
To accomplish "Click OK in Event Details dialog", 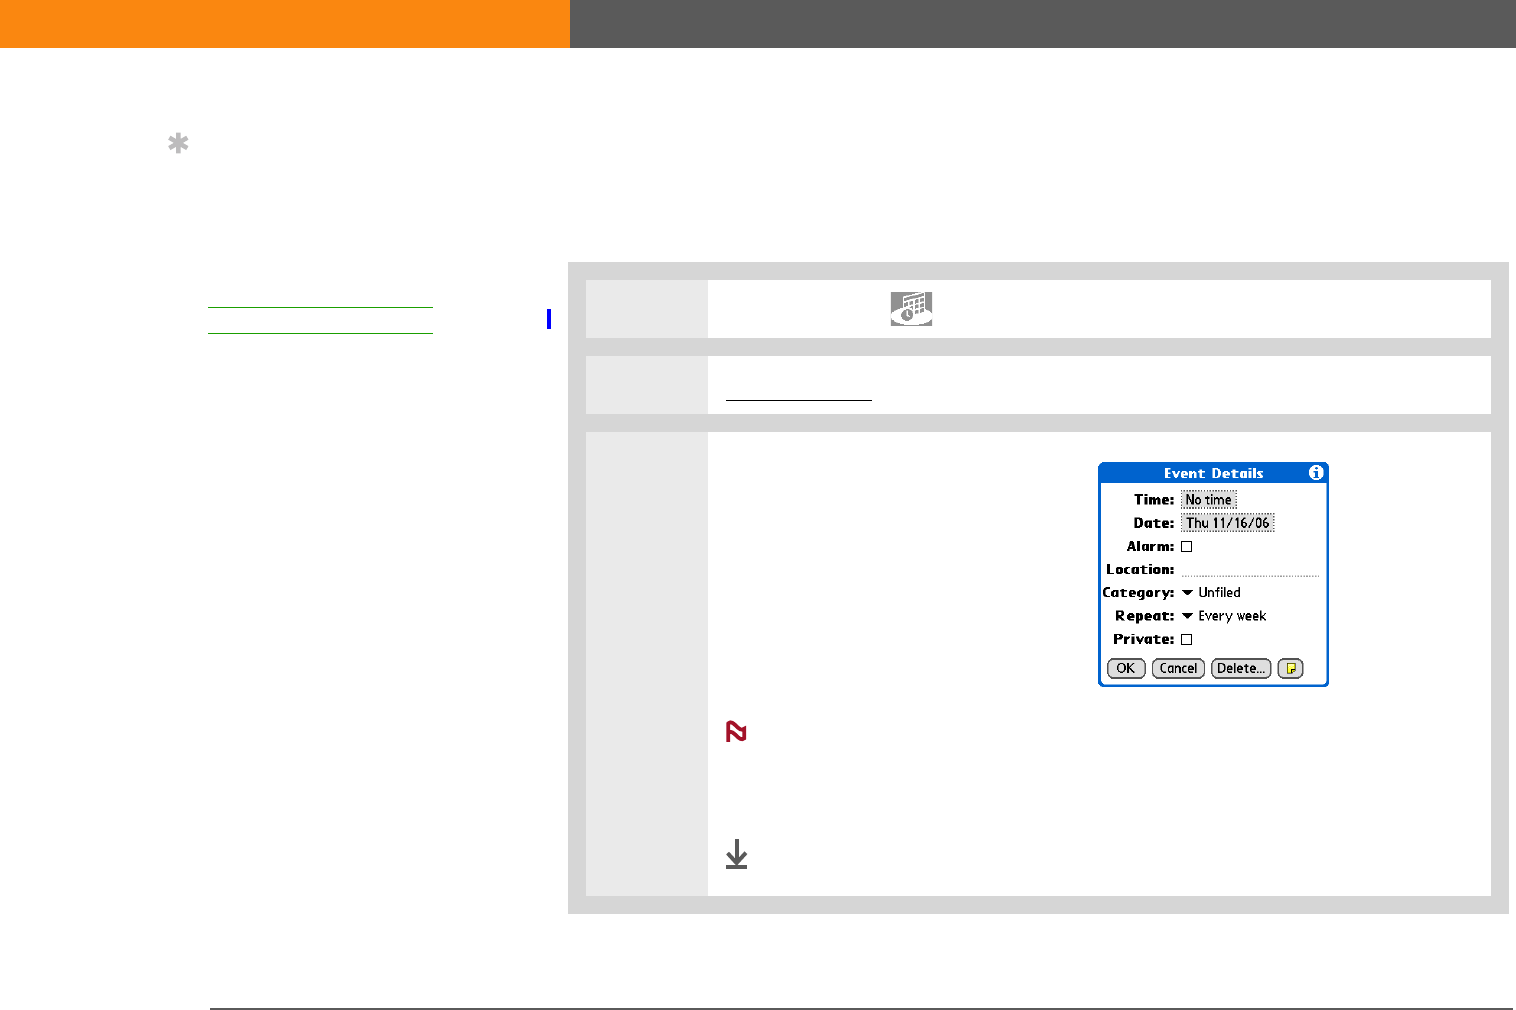I will [1126, 669].
